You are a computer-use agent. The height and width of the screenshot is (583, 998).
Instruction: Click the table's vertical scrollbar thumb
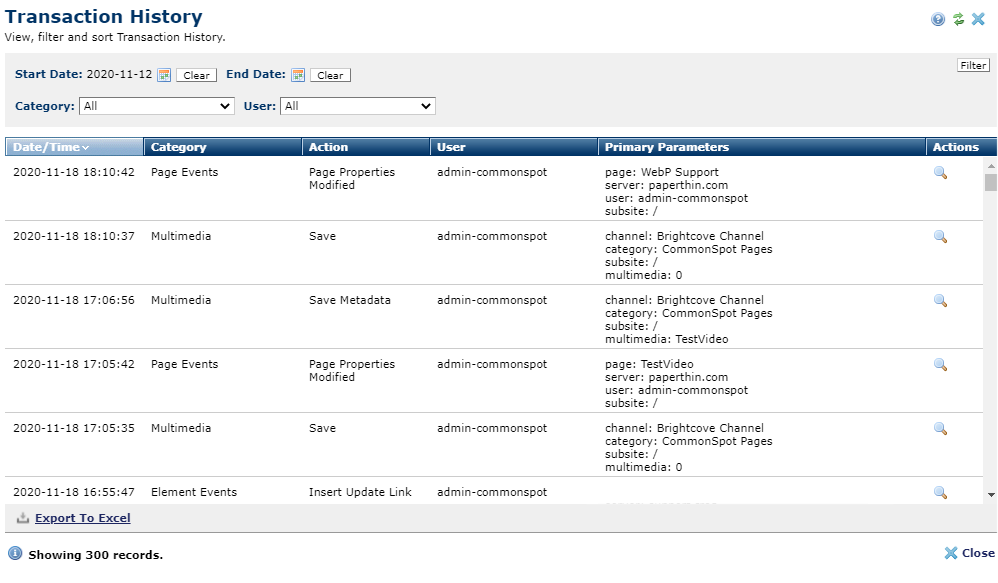990,183
